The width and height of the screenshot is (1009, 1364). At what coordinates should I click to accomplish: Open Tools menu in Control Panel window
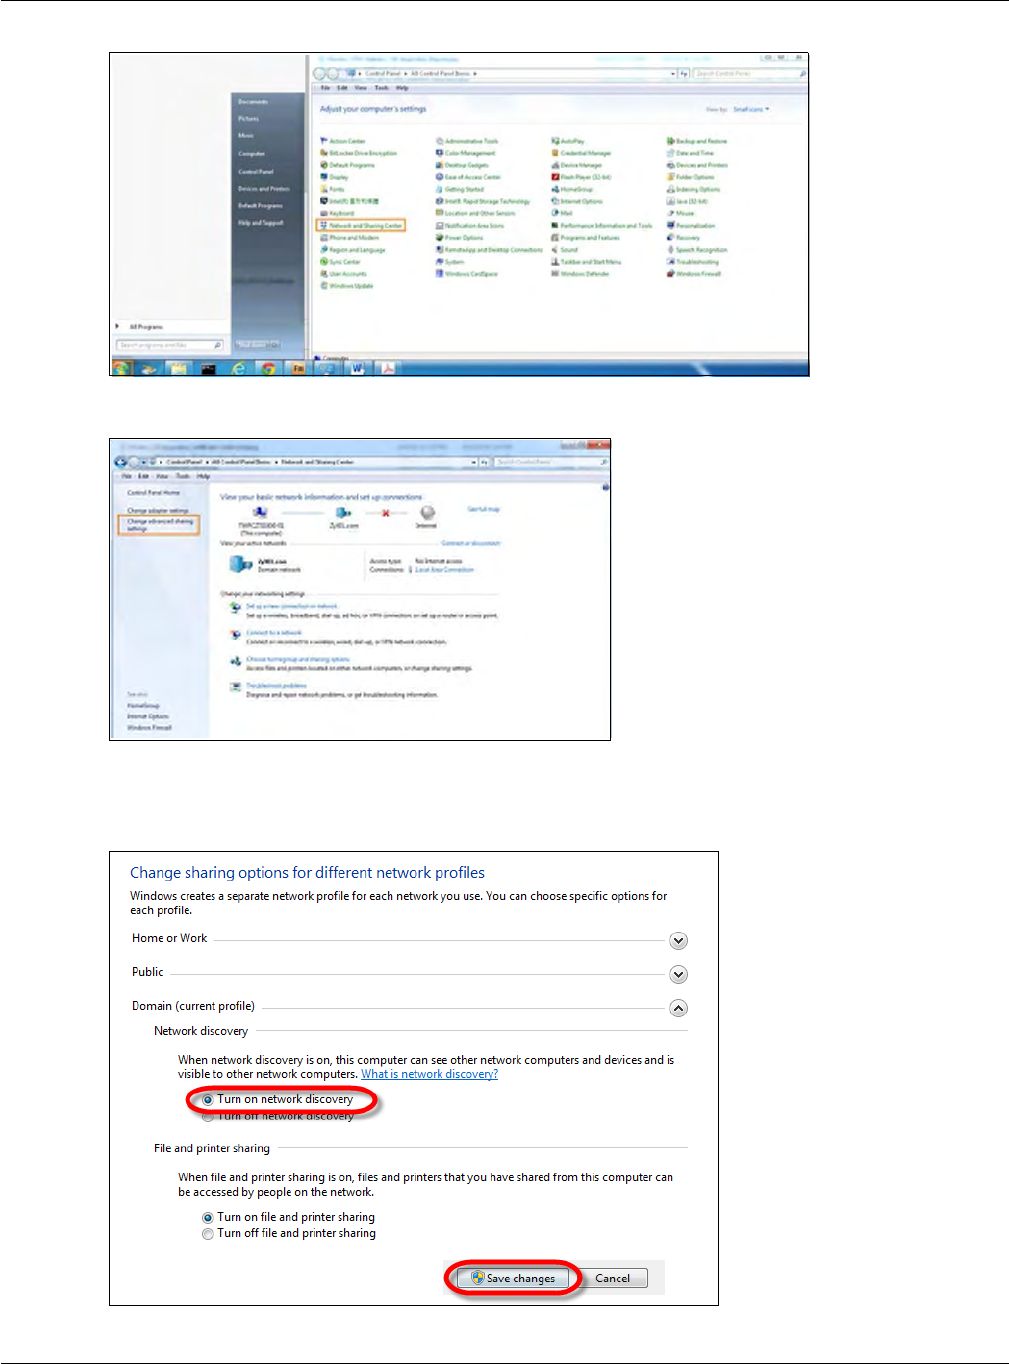pos(381,88)
